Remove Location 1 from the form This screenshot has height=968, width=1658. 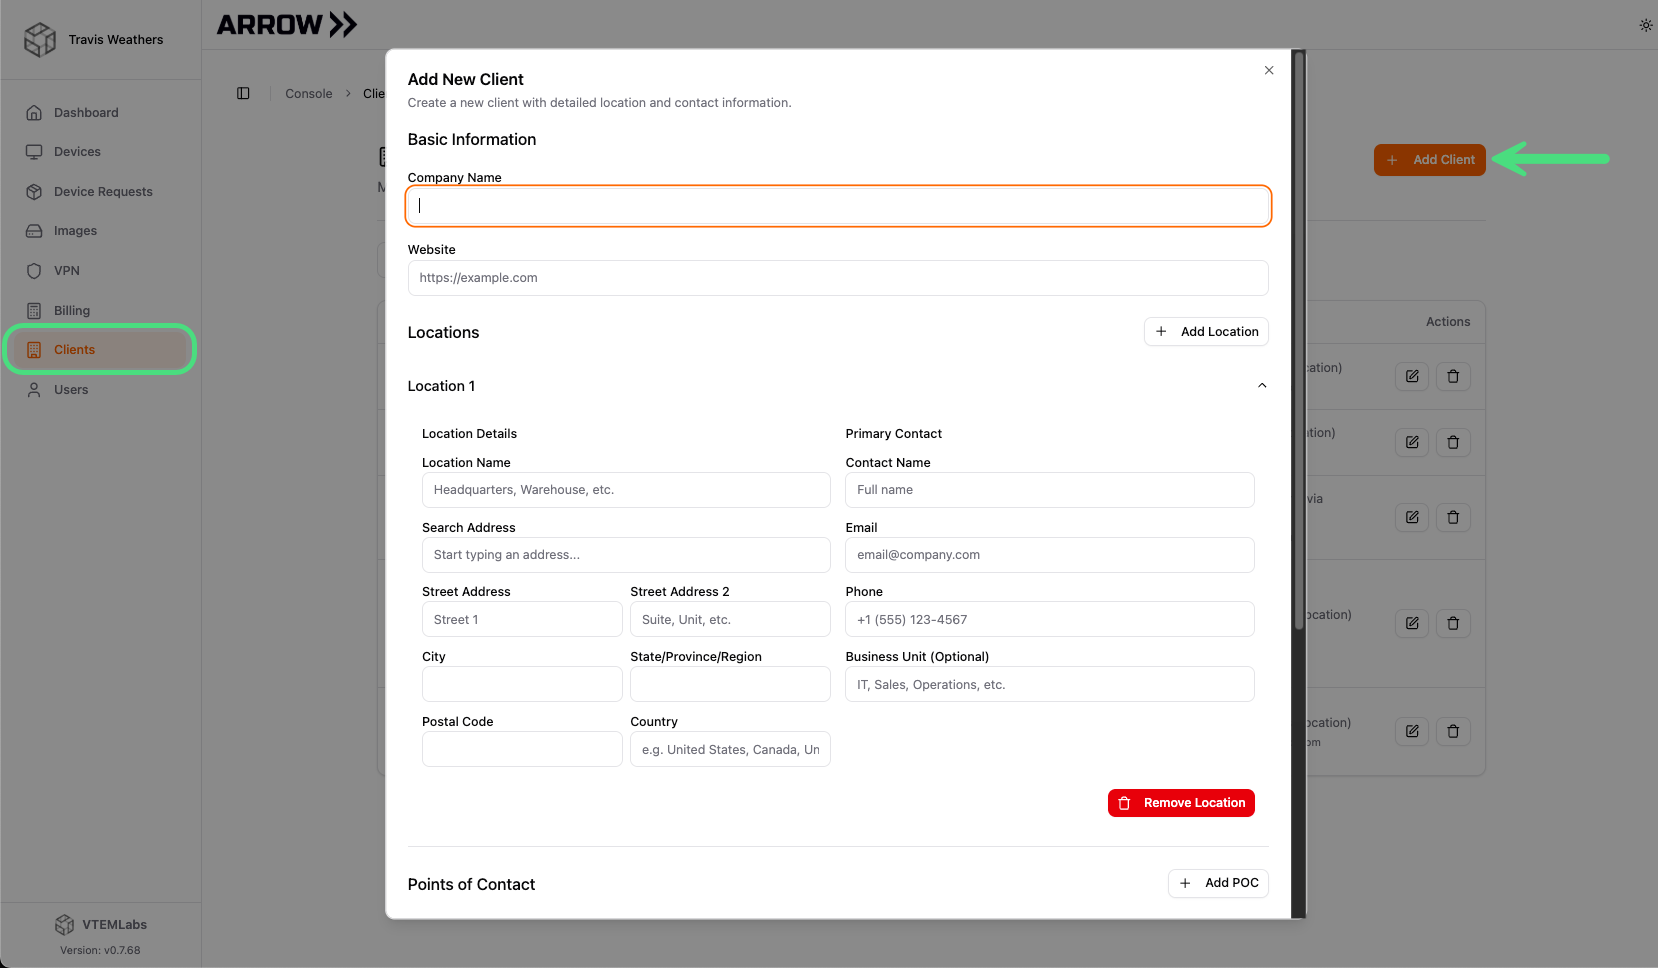[x=1181, y=802]
